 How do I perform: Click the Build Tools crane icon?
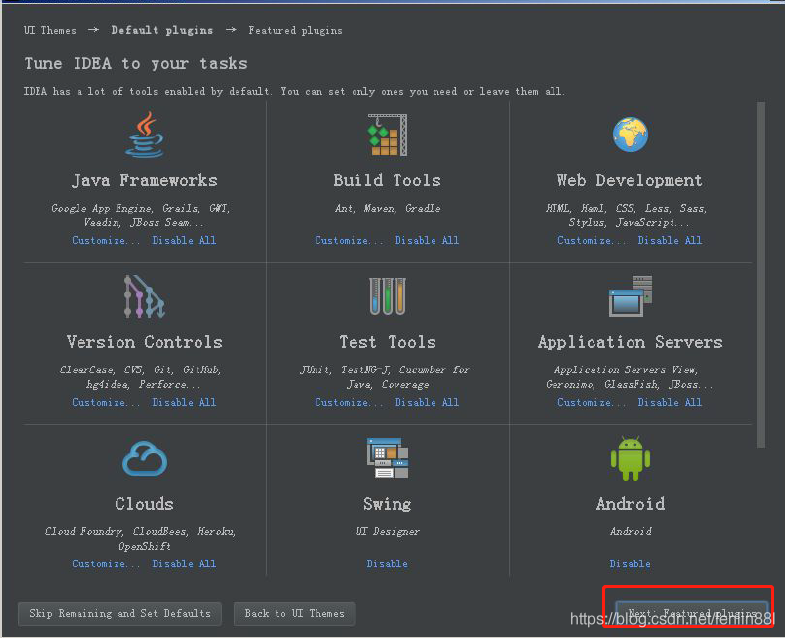387,135
